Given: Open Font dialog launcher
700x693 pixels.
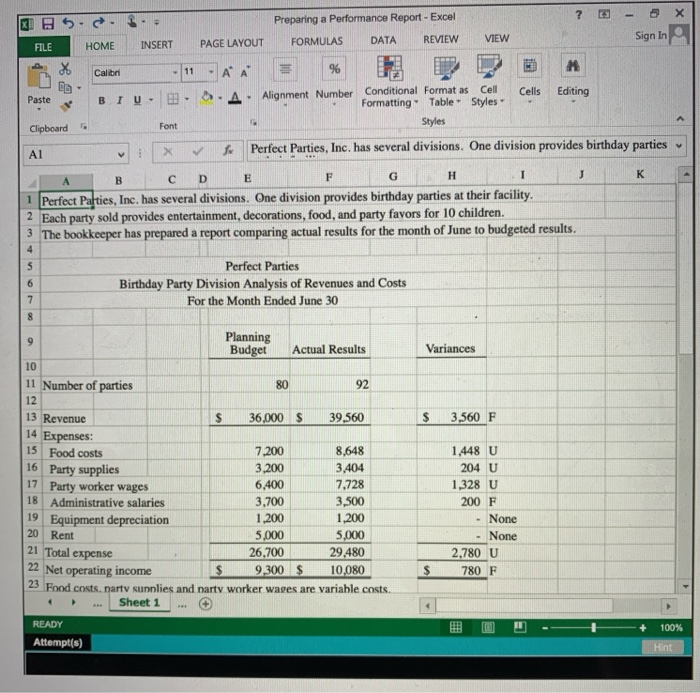Looking at the screenshot, I should coord(254,122).
